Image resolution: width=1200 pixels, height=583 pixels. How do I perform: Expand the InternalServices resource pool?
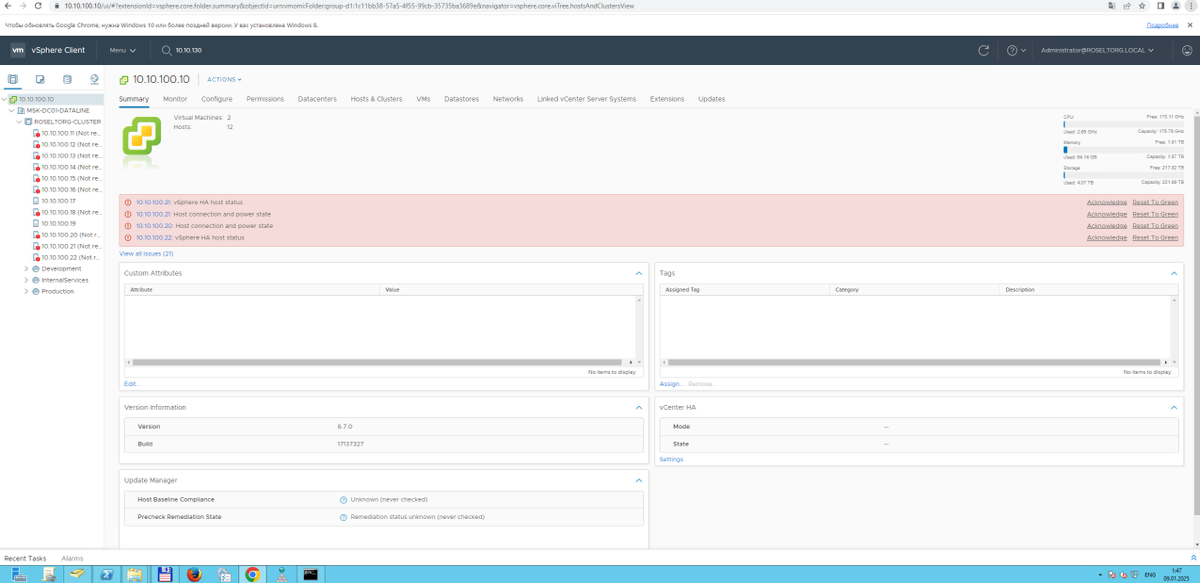click(27, 280)
